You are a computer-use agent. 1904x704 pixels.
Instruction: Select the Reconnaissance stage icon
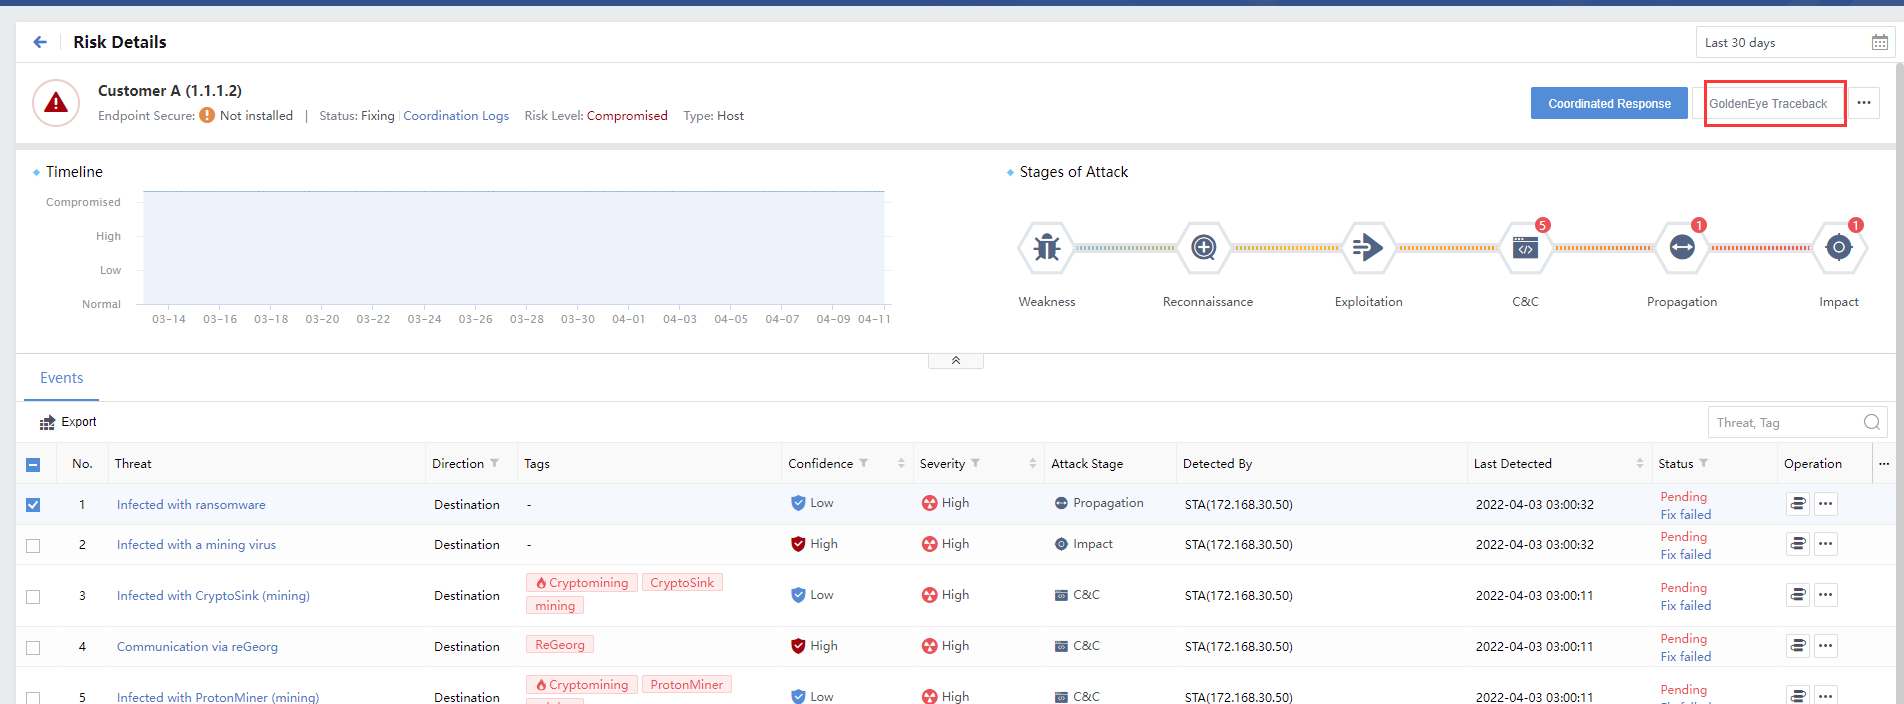coord(1204,247)
